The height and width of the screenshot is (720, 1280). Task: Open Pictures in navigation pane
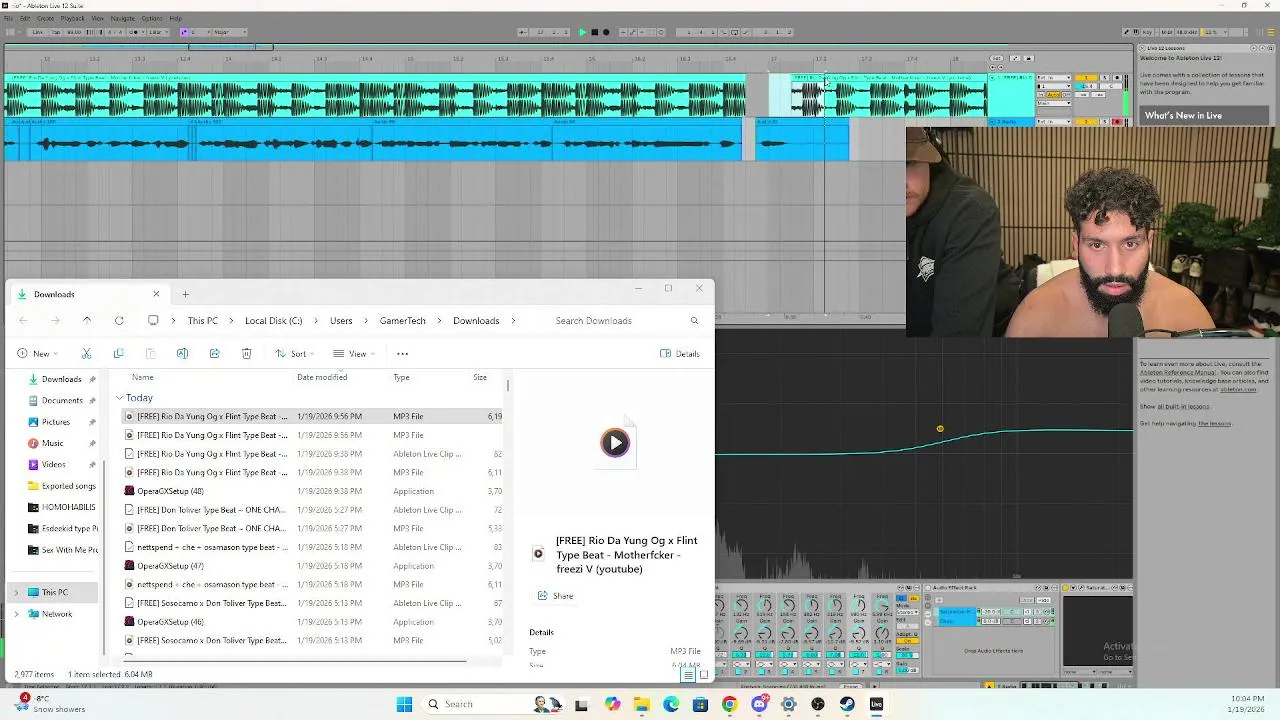pyautogui.click(x=55, y=422)
